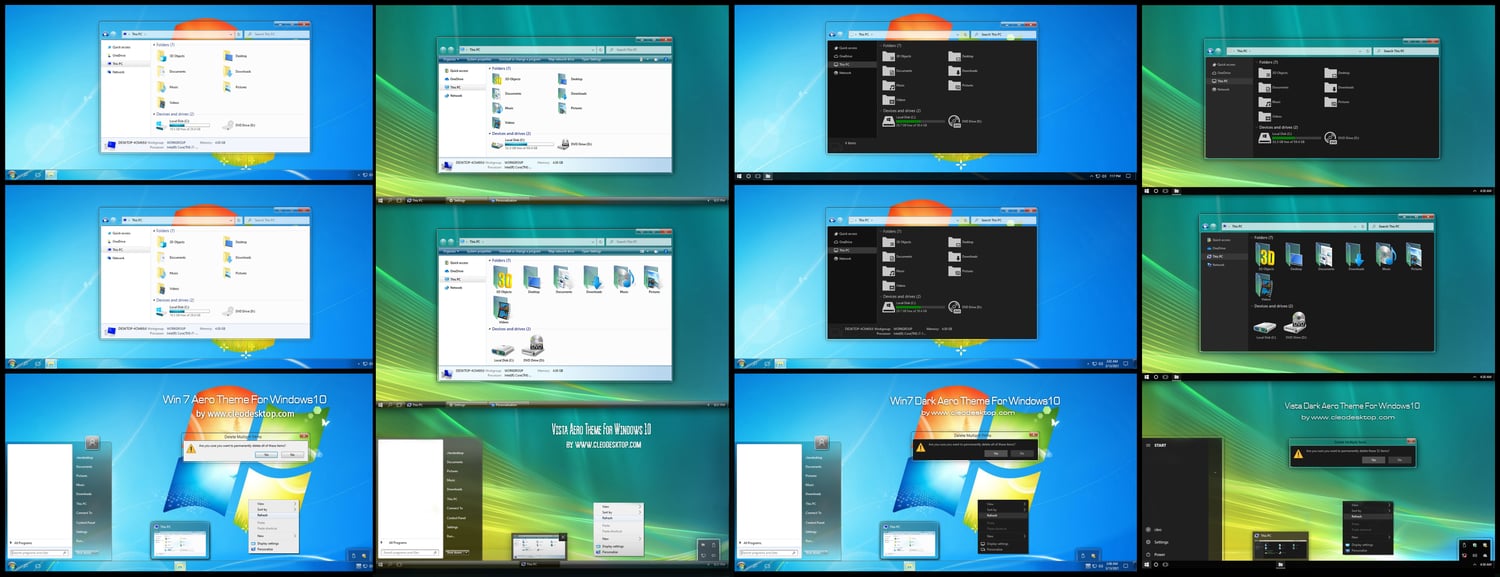
Task: Close the Win 7 Aero Theme delete dialog
Action: click(306, 436)
